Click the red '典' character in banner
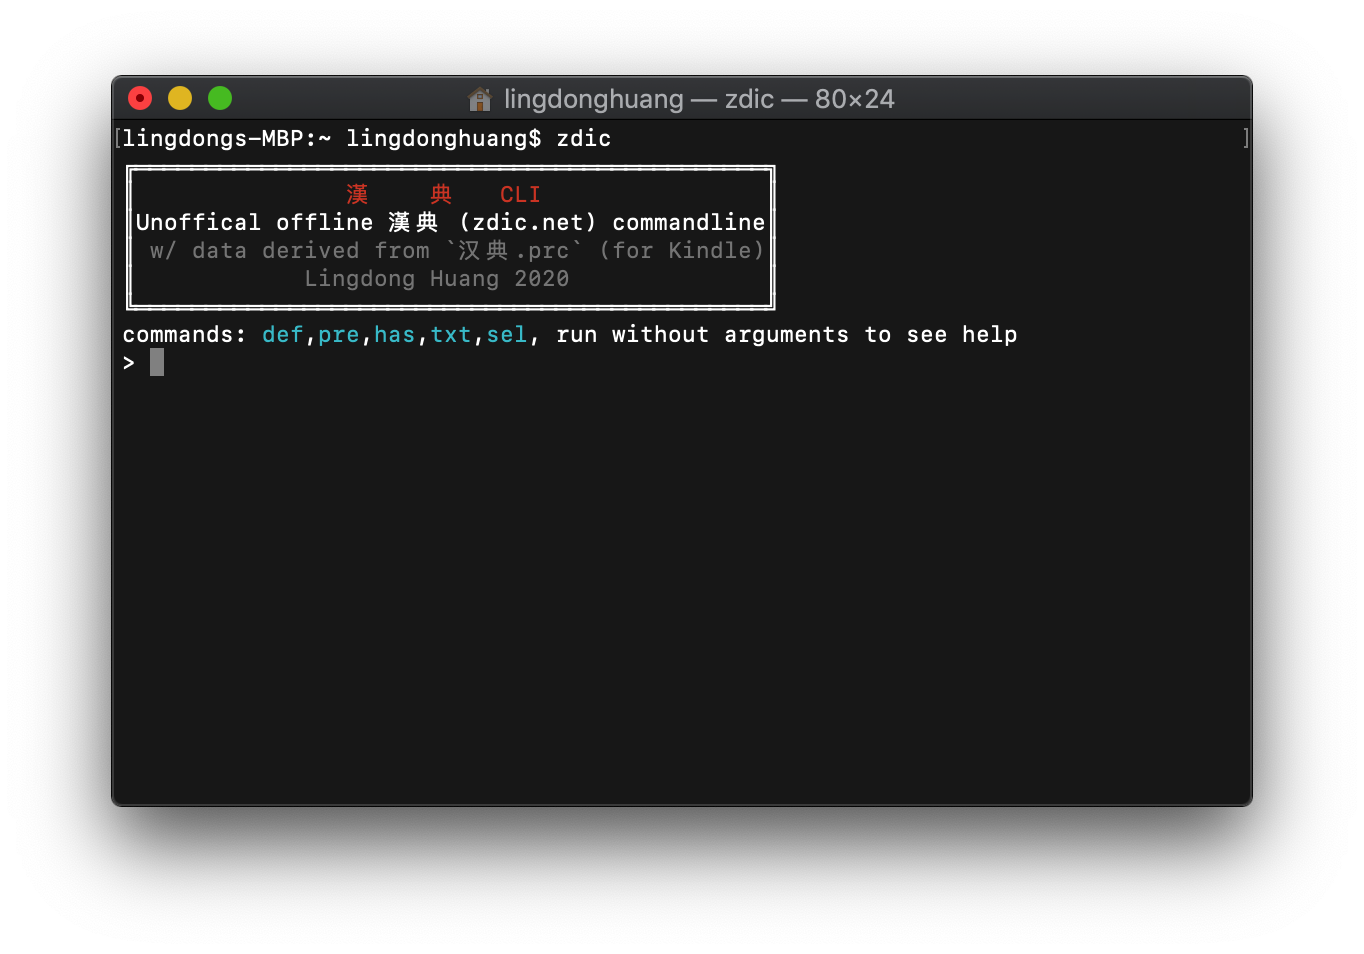Image resolution: width=1364 pixels, height=954 pixels. [x=441, y=194]
